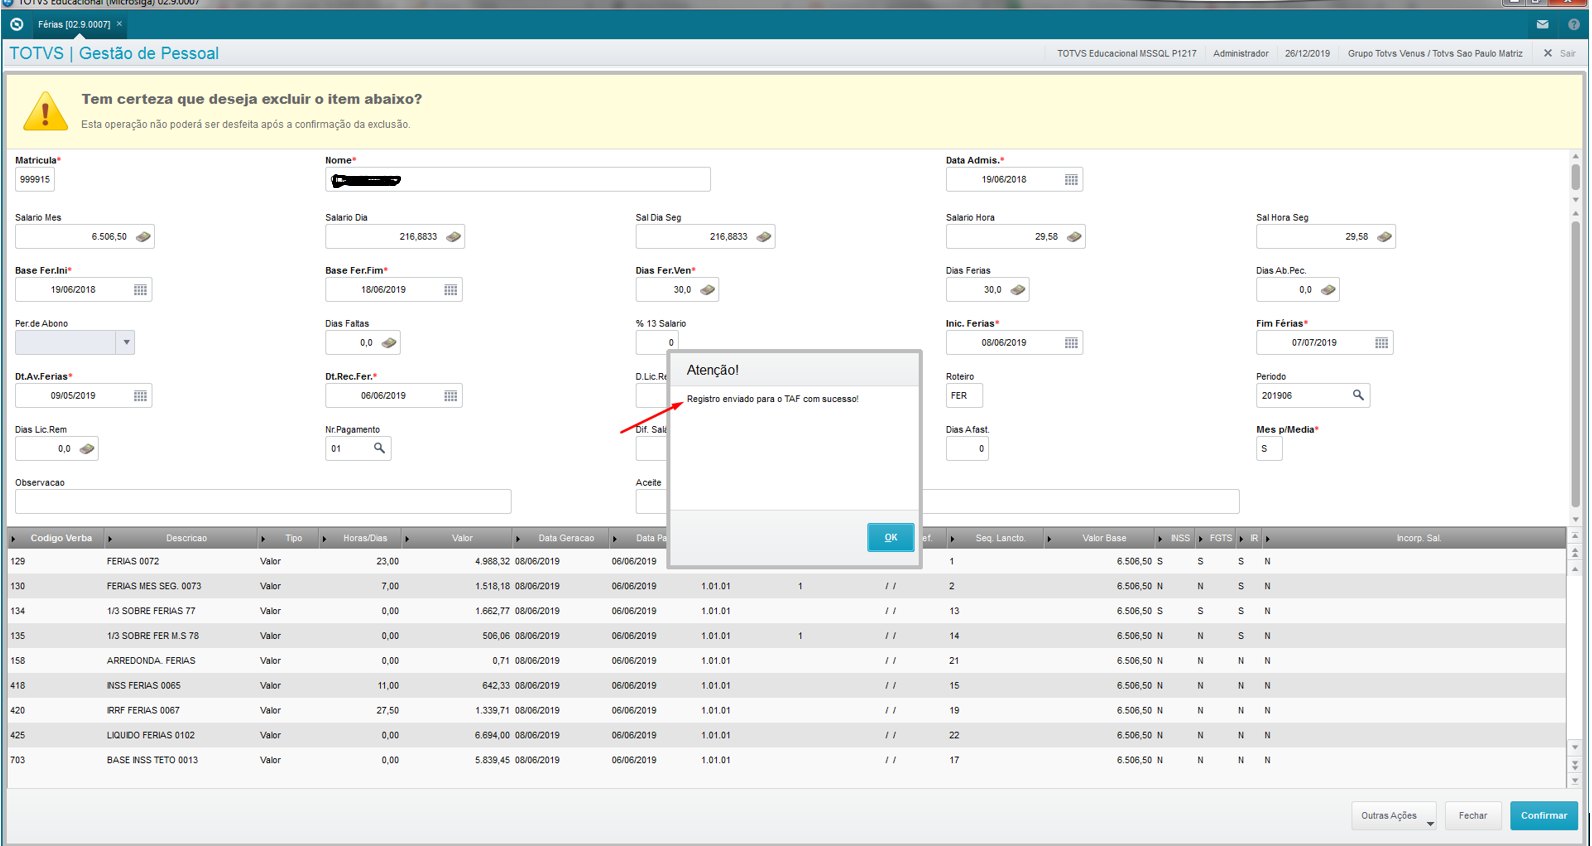Image resolution: width=1592 pixels, height=846 pixels.
Task: Click the Nome input field
Action: pyautogui.click(x=518, y=180)
